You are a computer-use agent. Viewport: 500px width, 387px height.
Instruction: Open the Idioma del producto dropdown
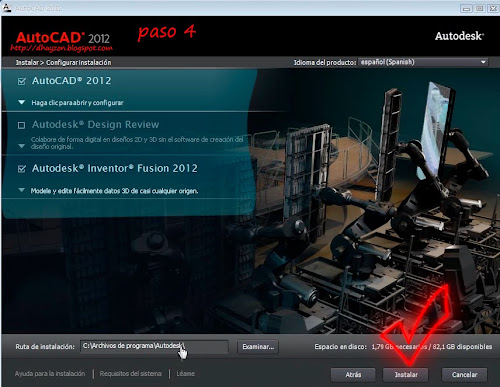point(423,62)
